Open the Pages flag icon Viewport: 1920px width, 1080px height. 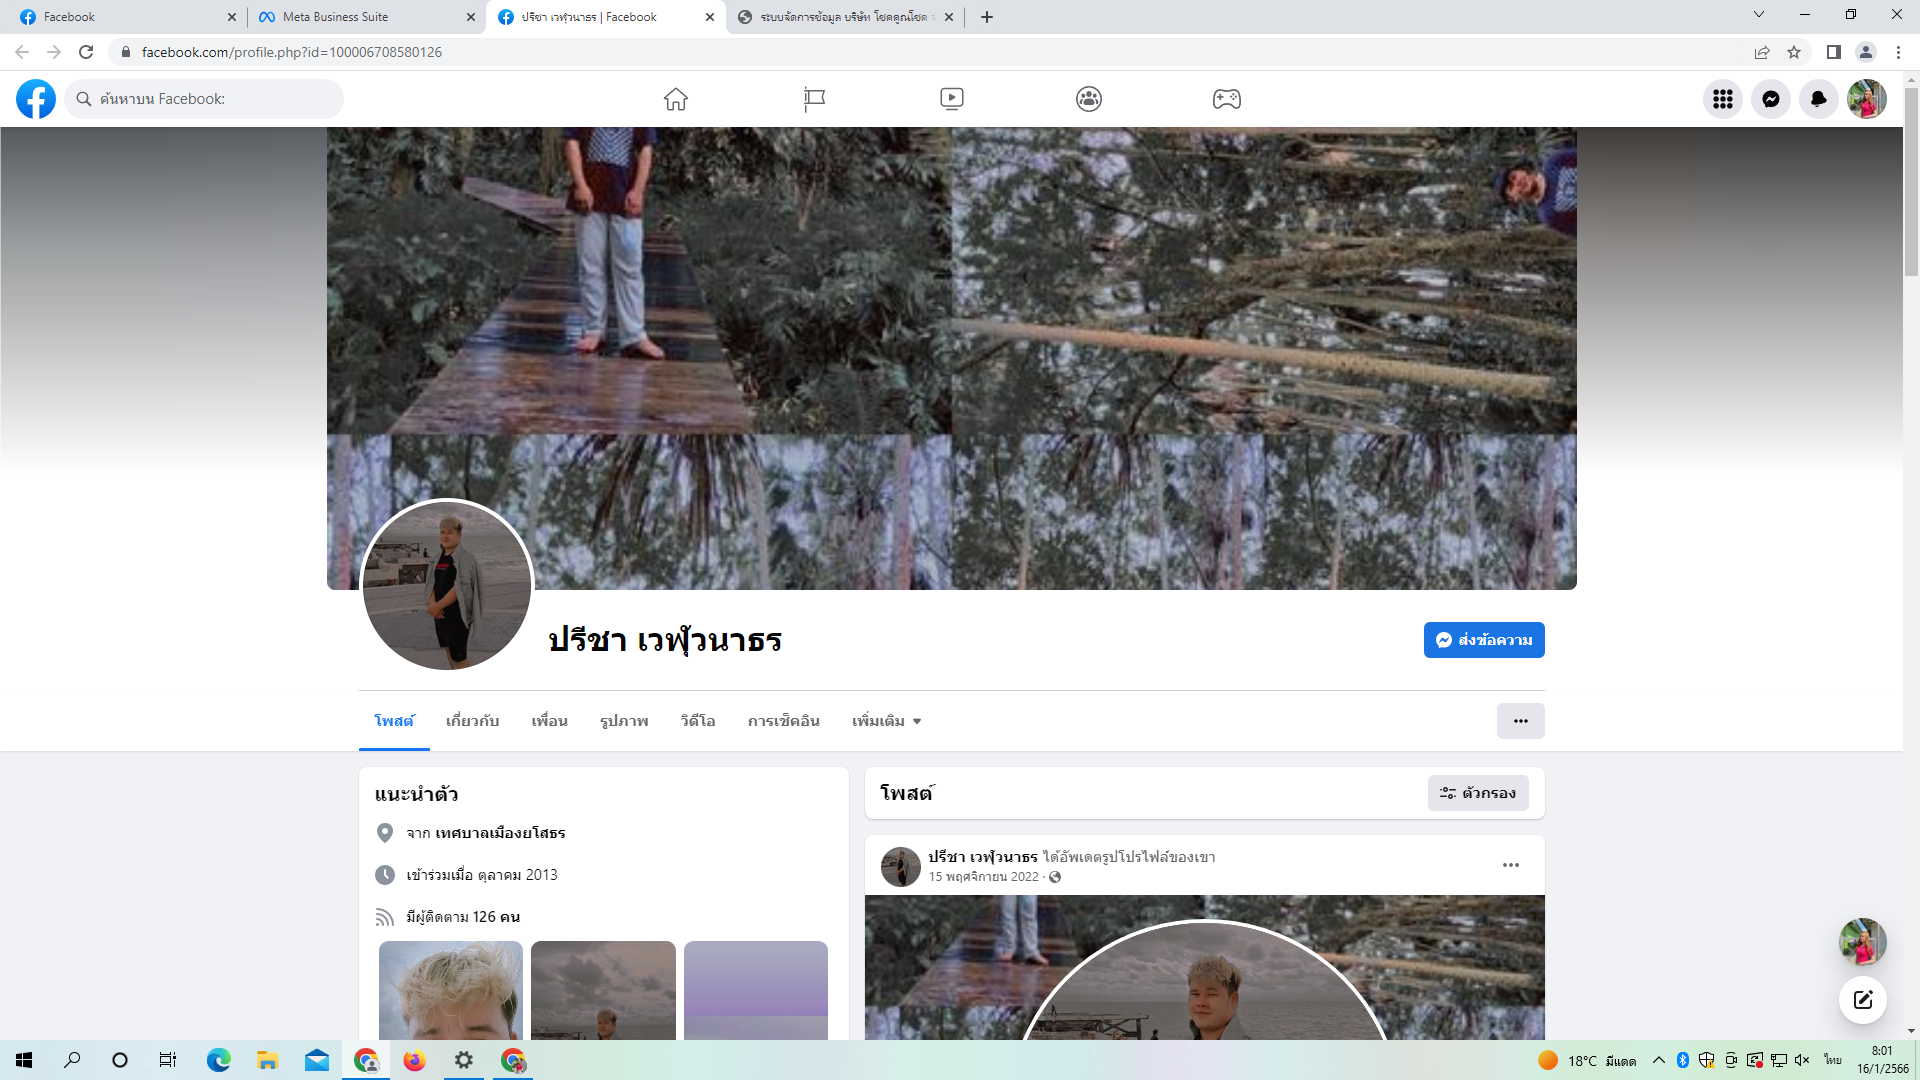(814, 99)
